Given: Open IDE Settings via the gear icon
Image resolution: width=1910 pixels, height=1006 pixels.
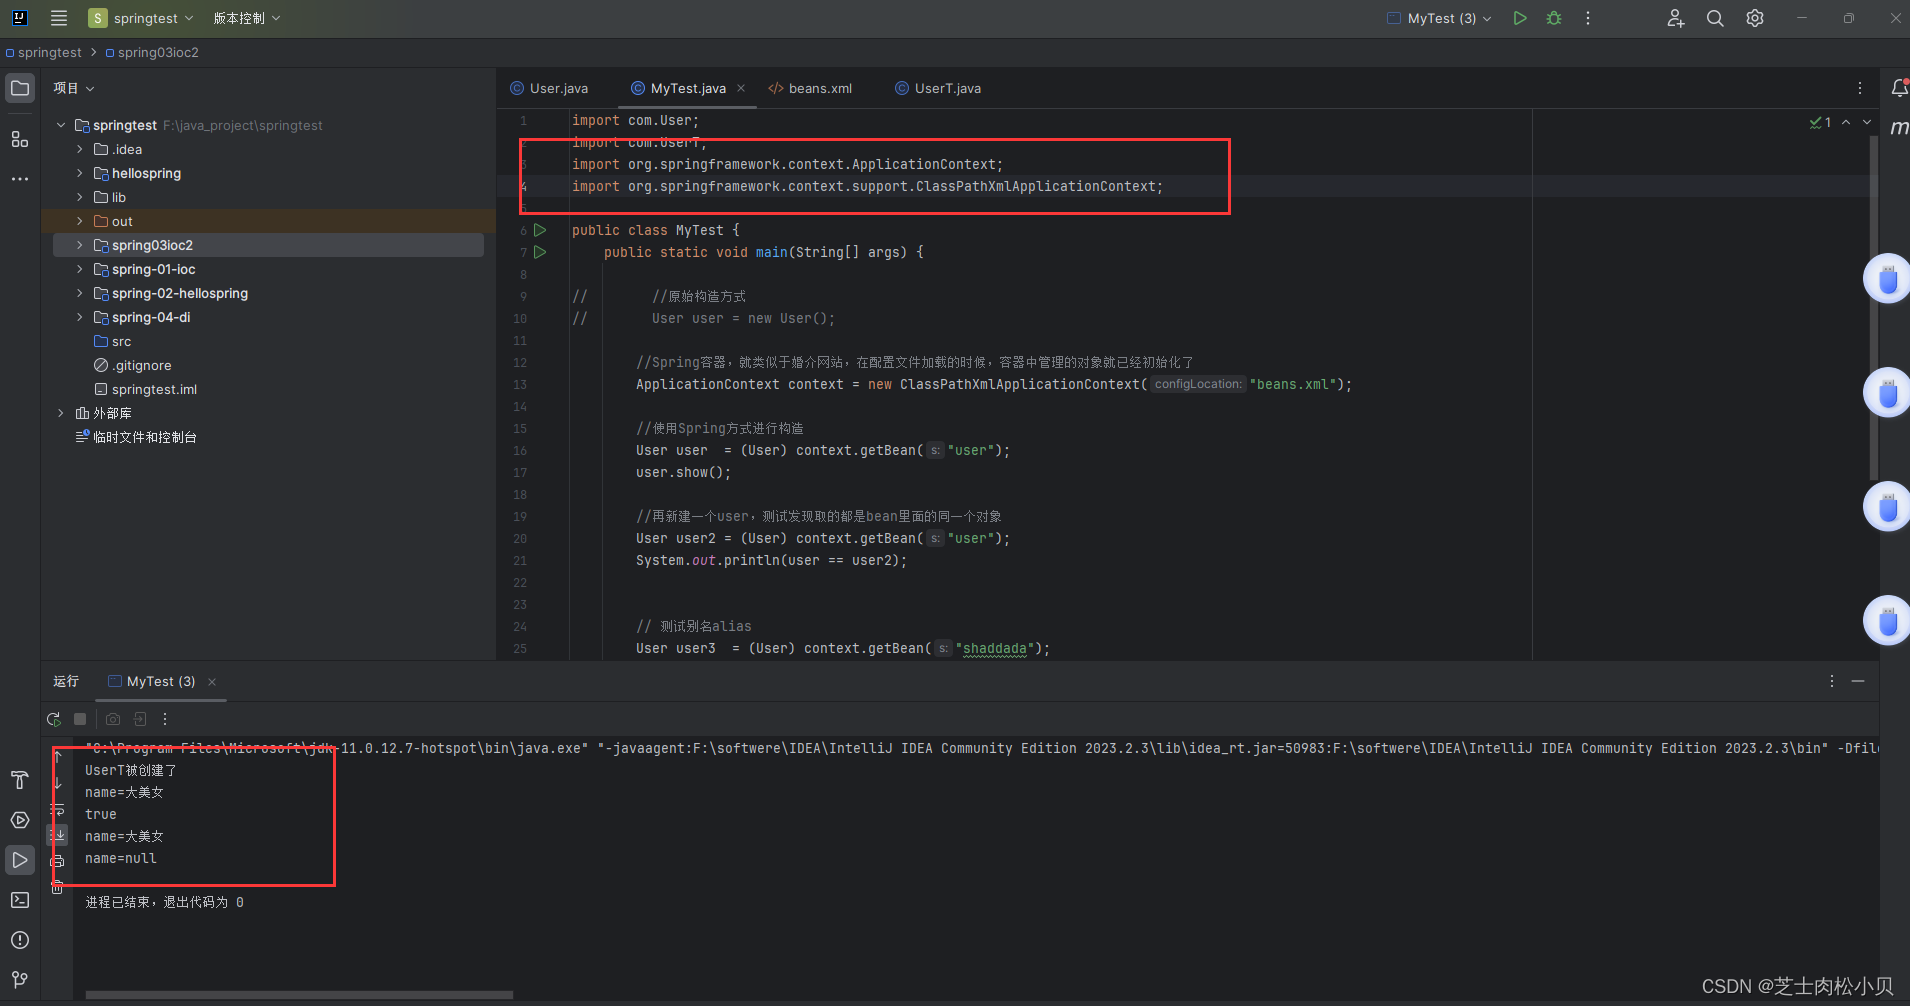Looking at the screenshot, I should coord(1754,18).
